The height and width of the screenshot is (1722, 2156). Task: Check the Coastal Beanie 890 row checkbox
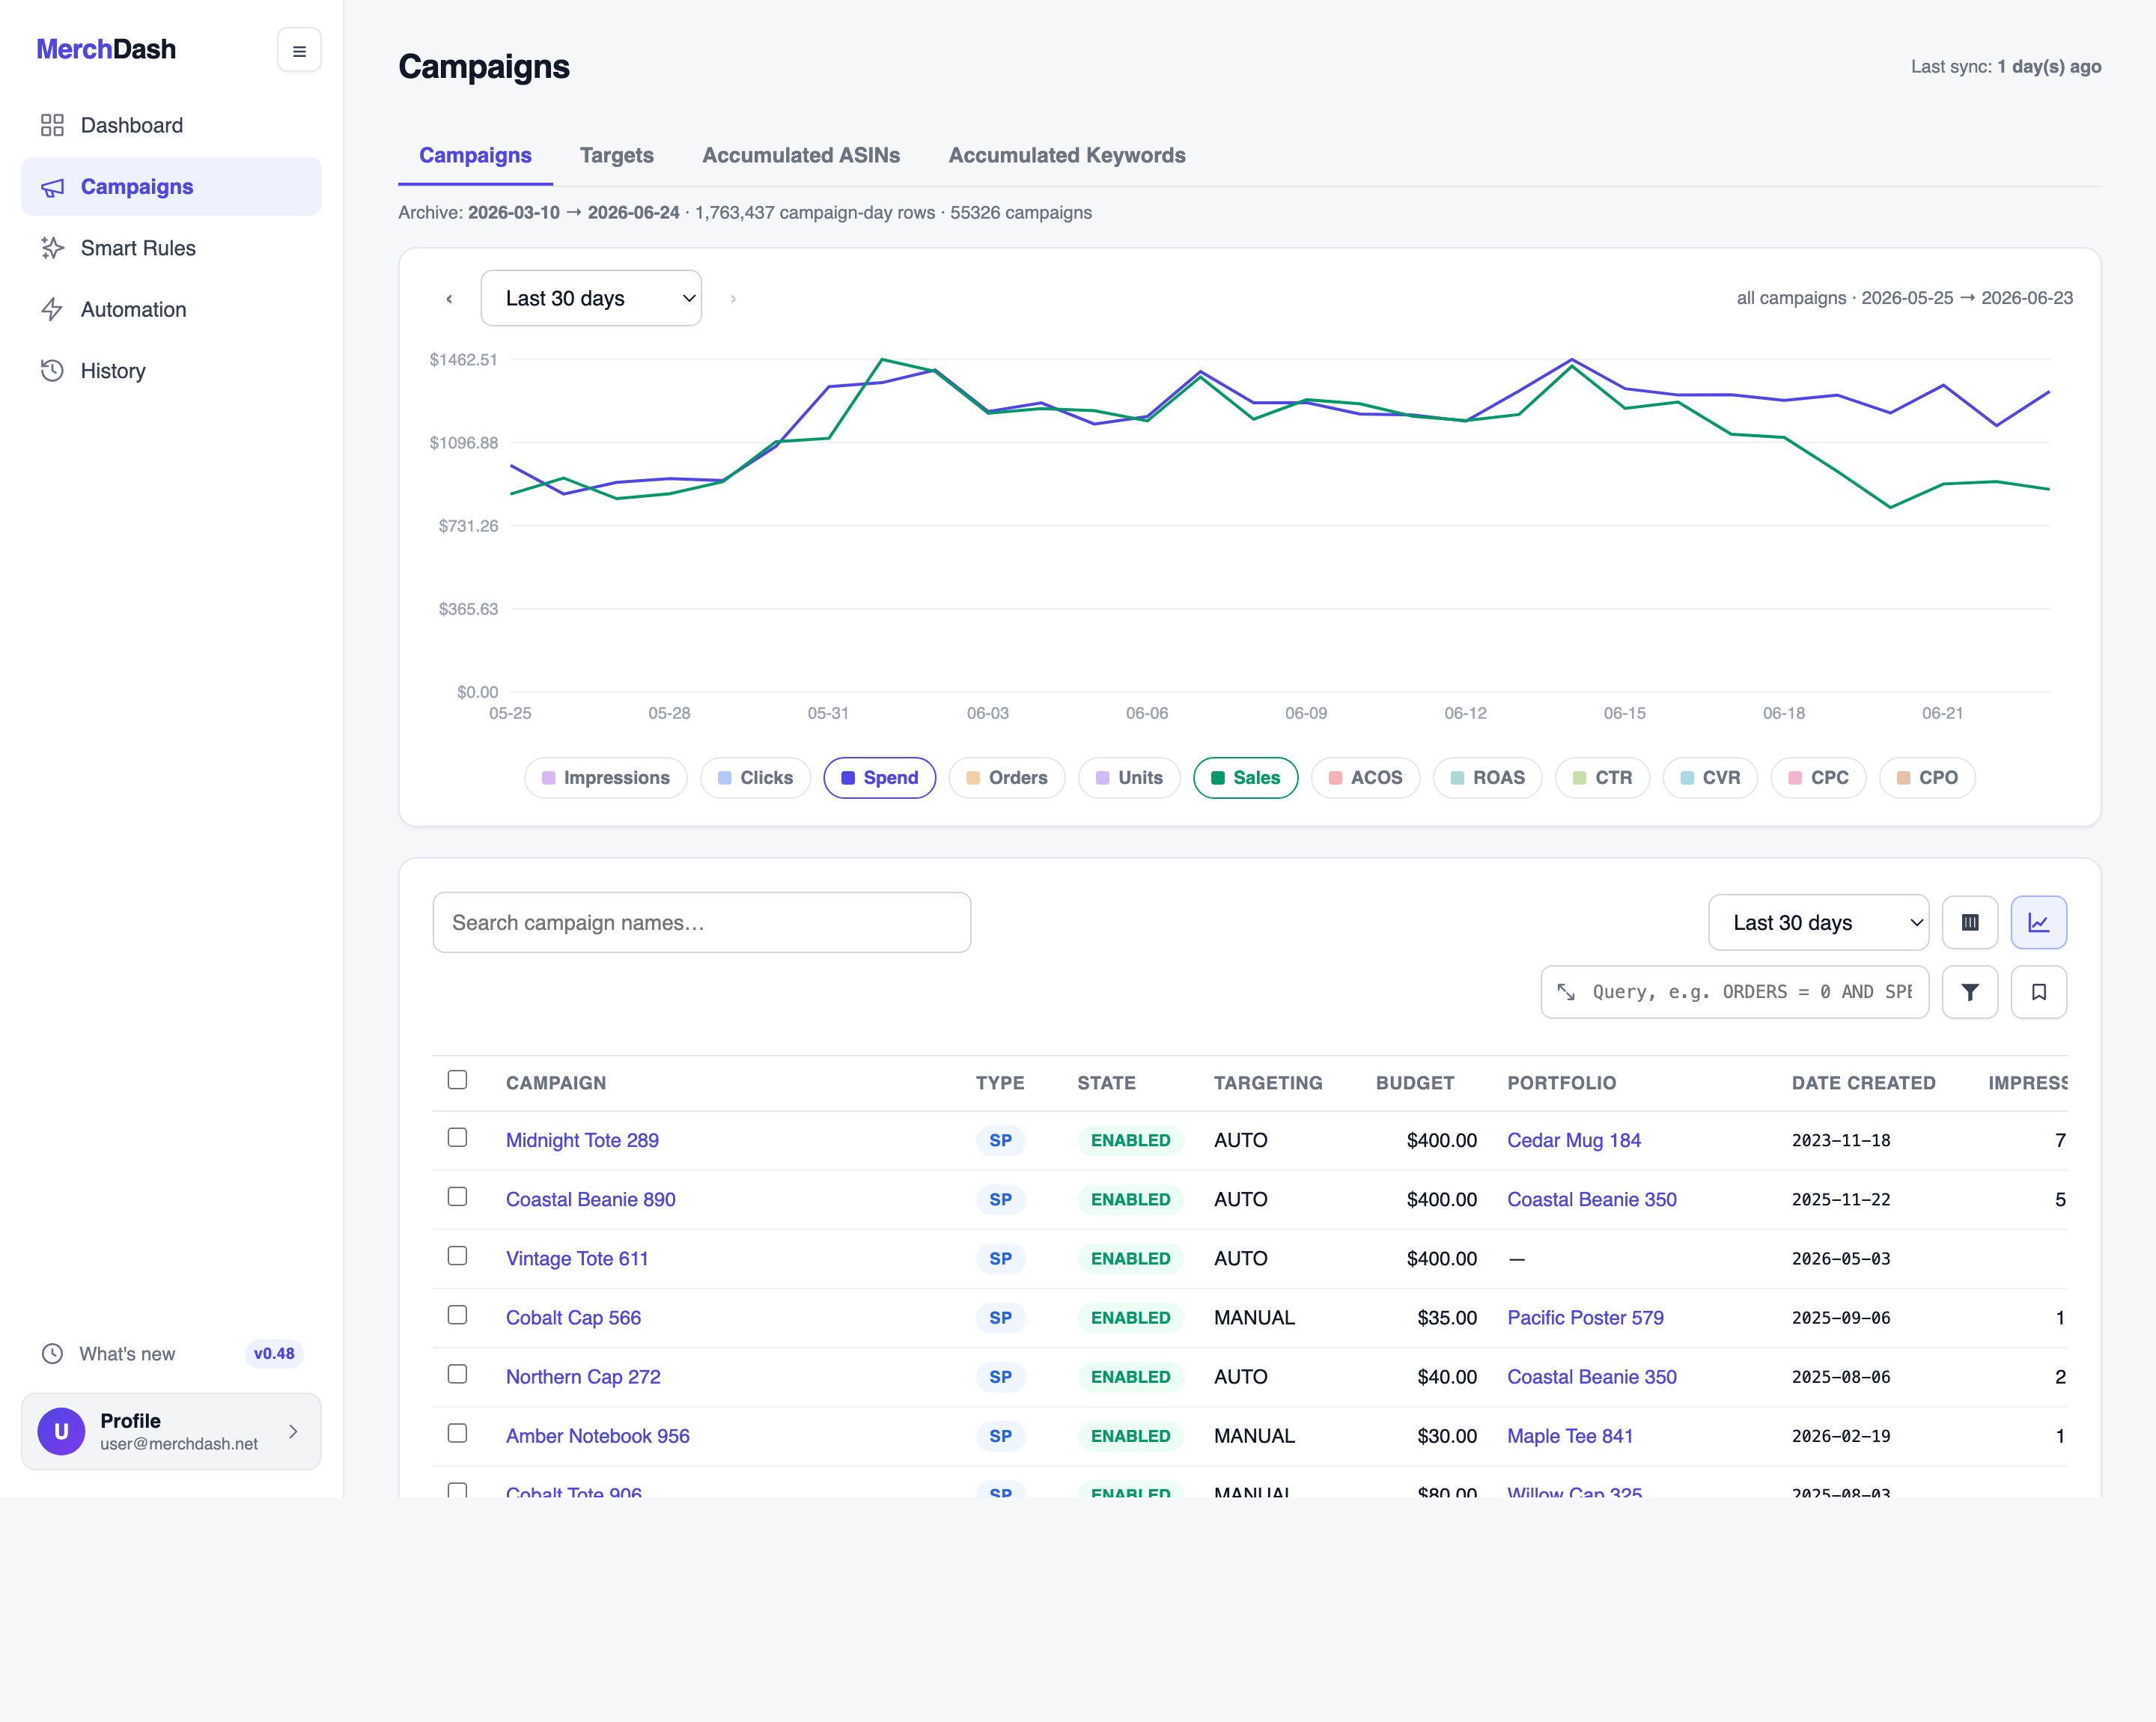457,1197
